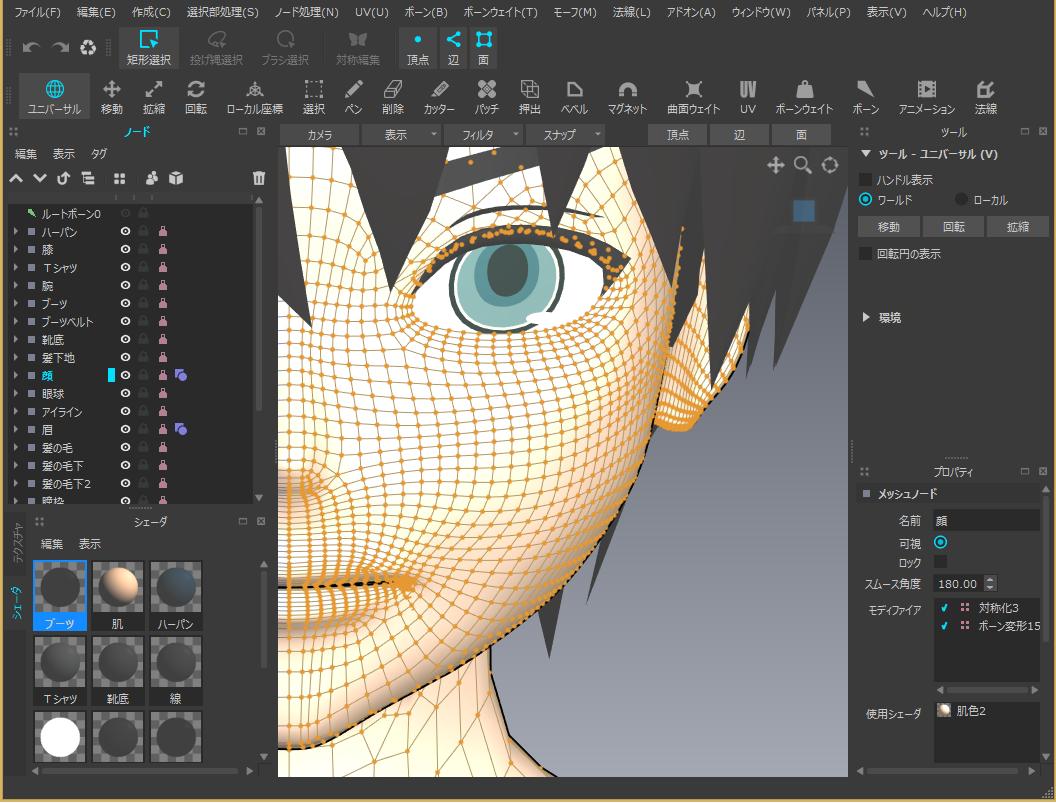1056x803 pixels.
Task: Select the ブーツ shader swatch
Action: pos(60,596)
